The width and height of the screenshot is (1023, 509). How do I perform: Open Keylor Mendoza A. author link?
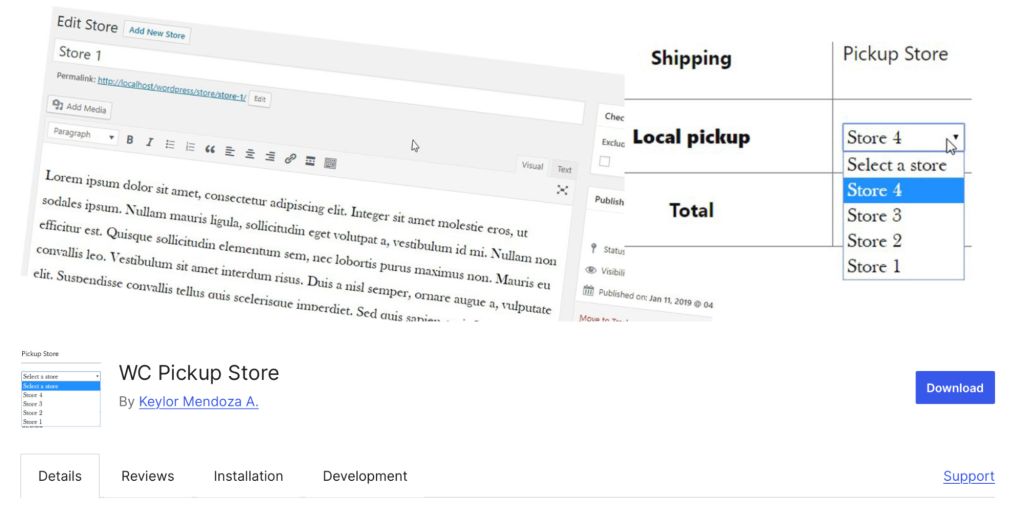point(198,401)
